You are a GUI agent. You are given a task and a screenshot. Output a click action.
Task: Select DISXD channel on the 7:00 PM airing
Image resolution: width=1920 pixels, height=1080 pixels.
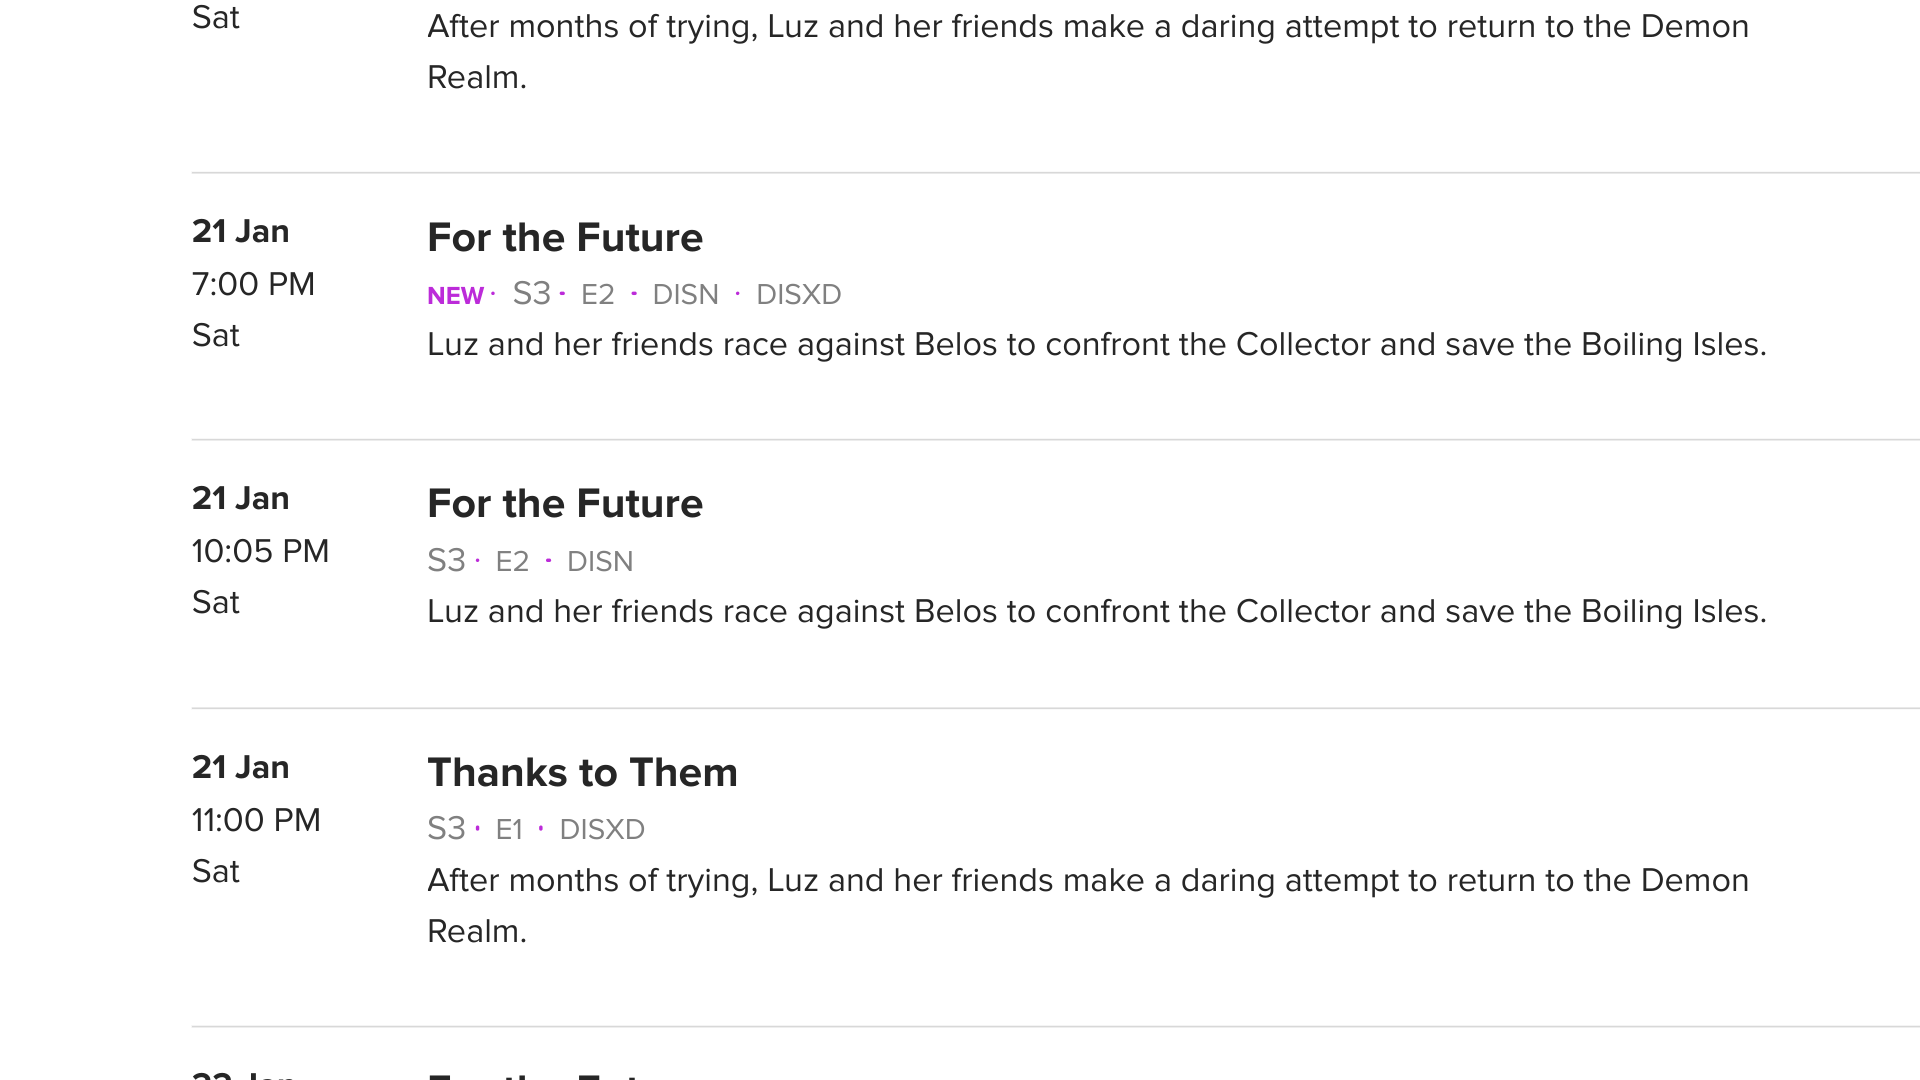(x=798, y=295)
